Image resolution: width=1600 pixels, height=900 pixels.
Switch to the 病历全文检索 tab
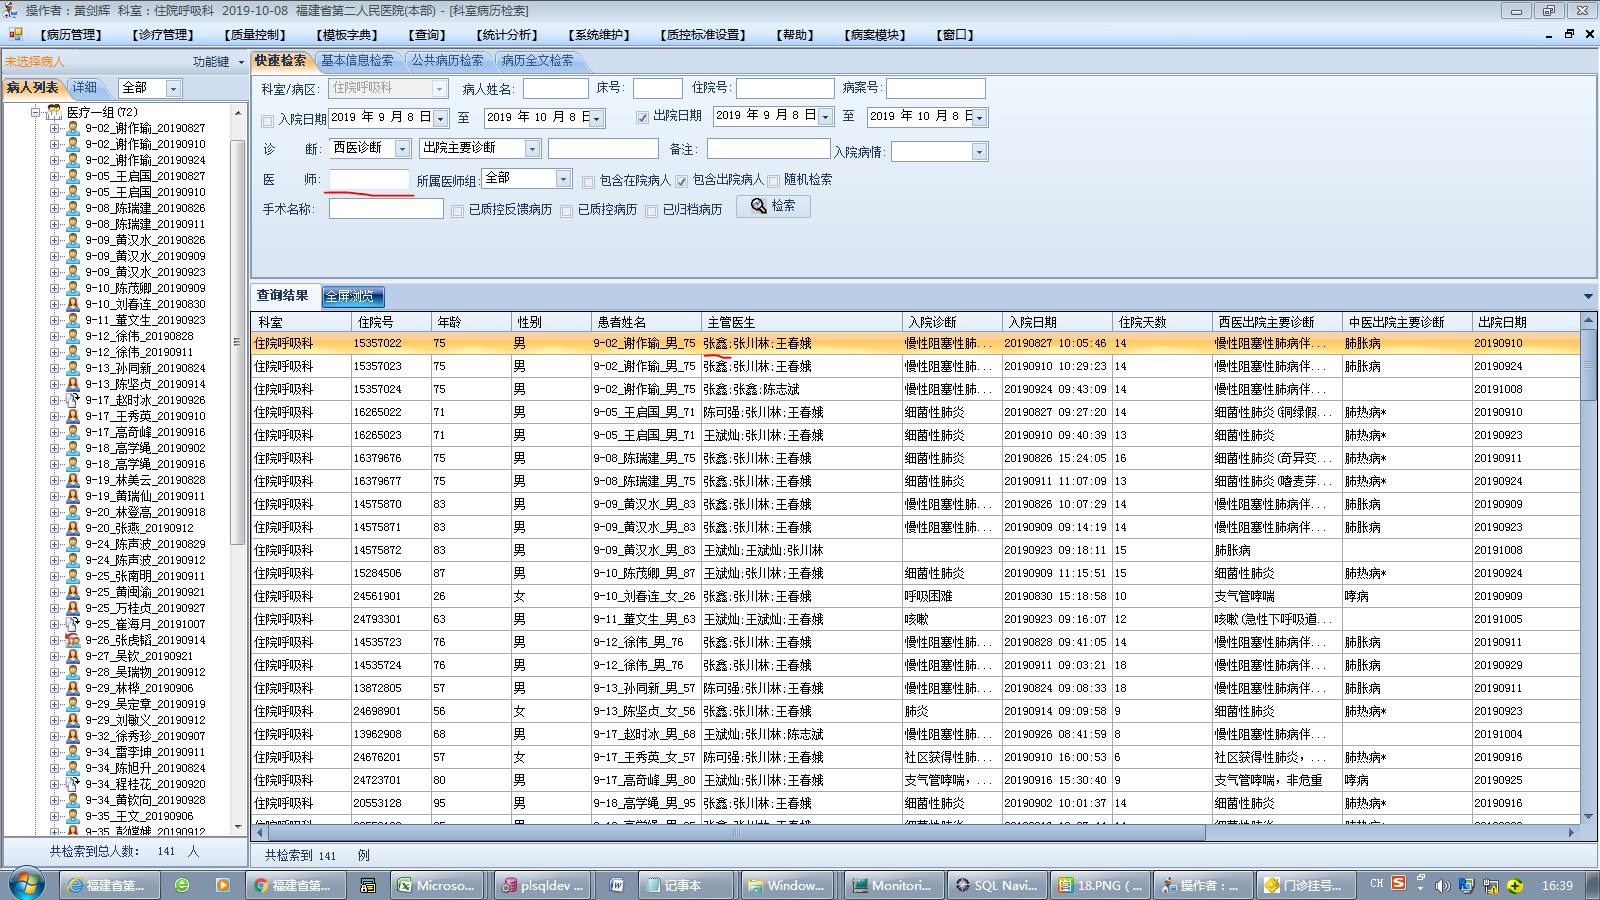pos(537,61)
